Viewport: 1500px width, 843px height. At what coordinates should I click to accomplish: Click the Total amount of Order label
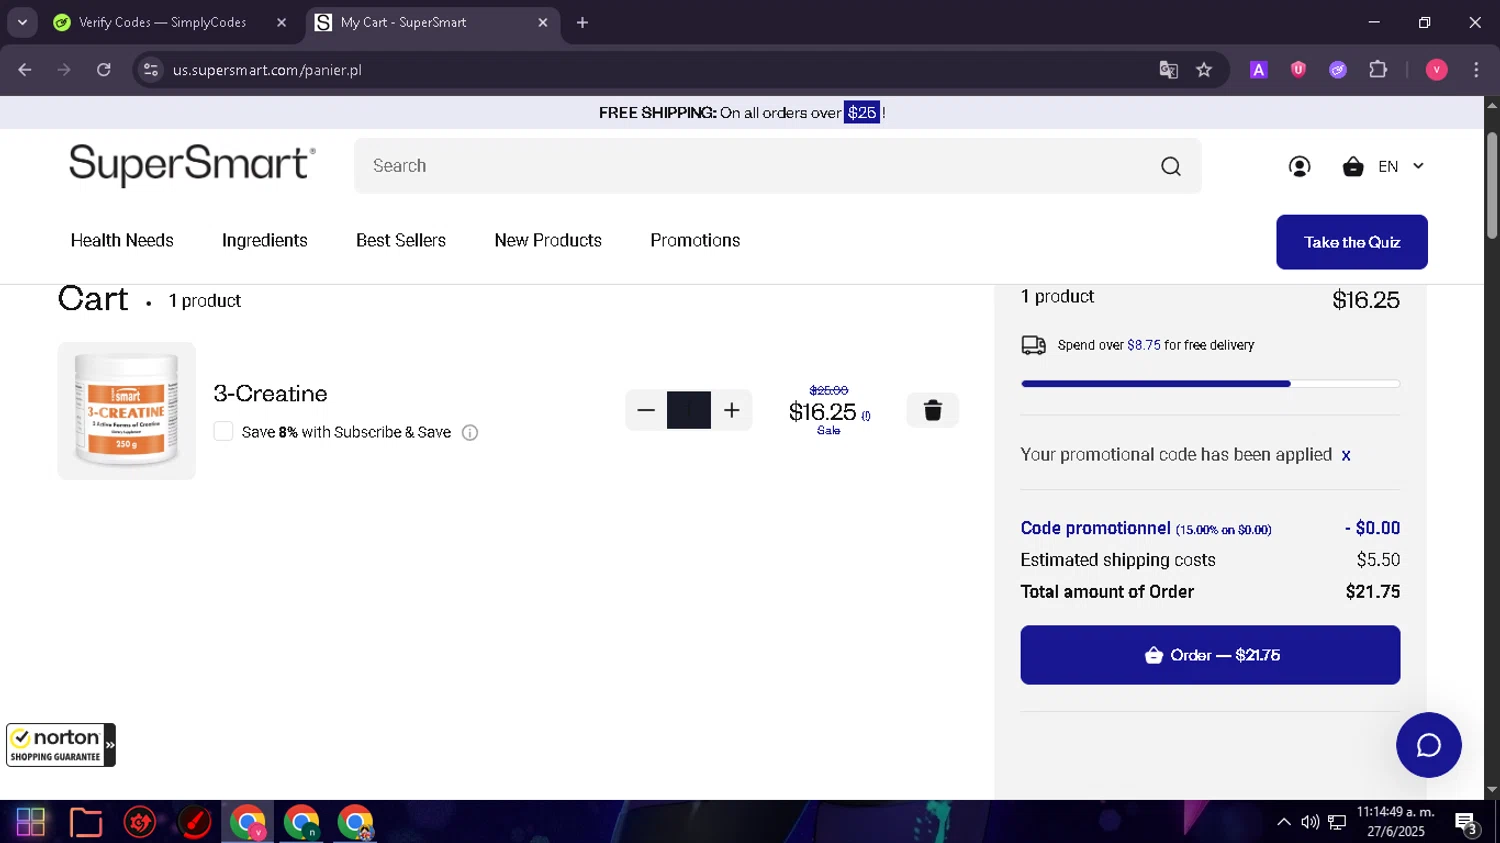(x=1107, y=592)
